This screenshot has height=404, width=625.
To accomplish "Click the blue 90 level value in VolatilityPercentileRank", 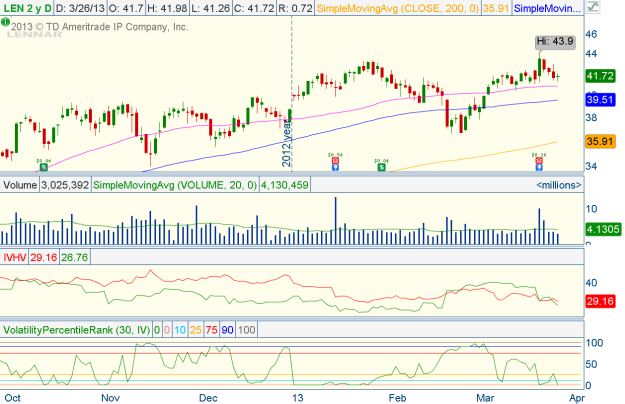I will click(x=228, y=329).
